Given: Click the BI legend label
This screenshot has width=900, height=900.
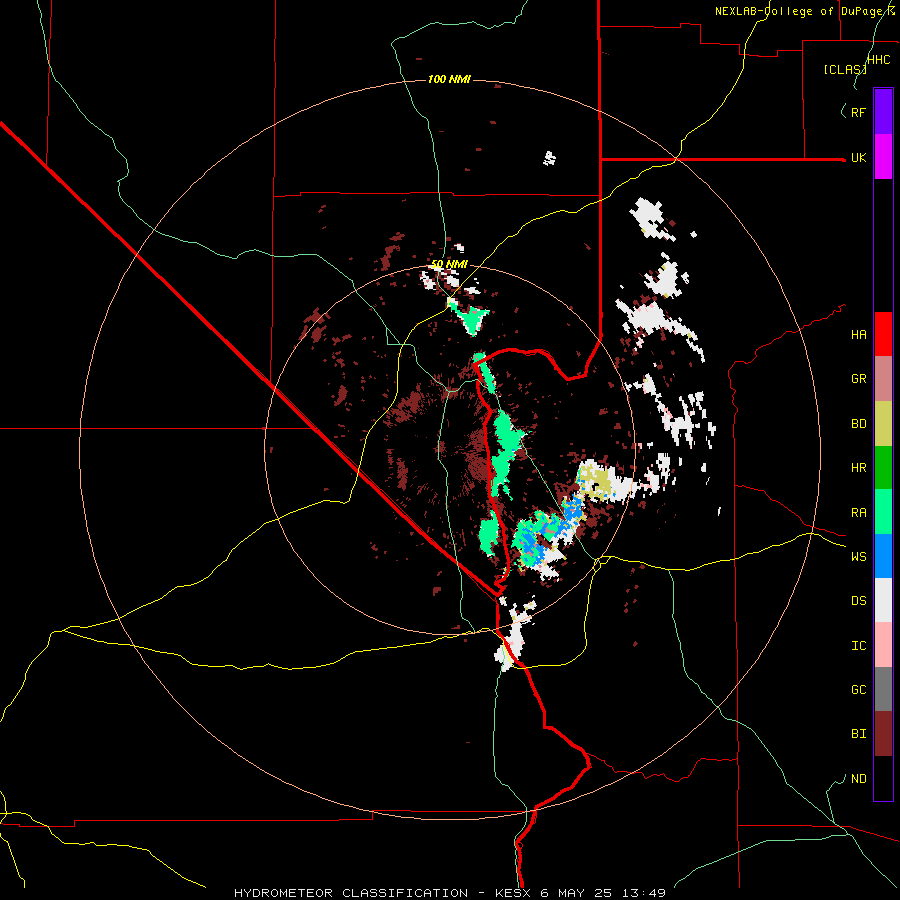Looking at the screenshot, I should click(858, 734).
